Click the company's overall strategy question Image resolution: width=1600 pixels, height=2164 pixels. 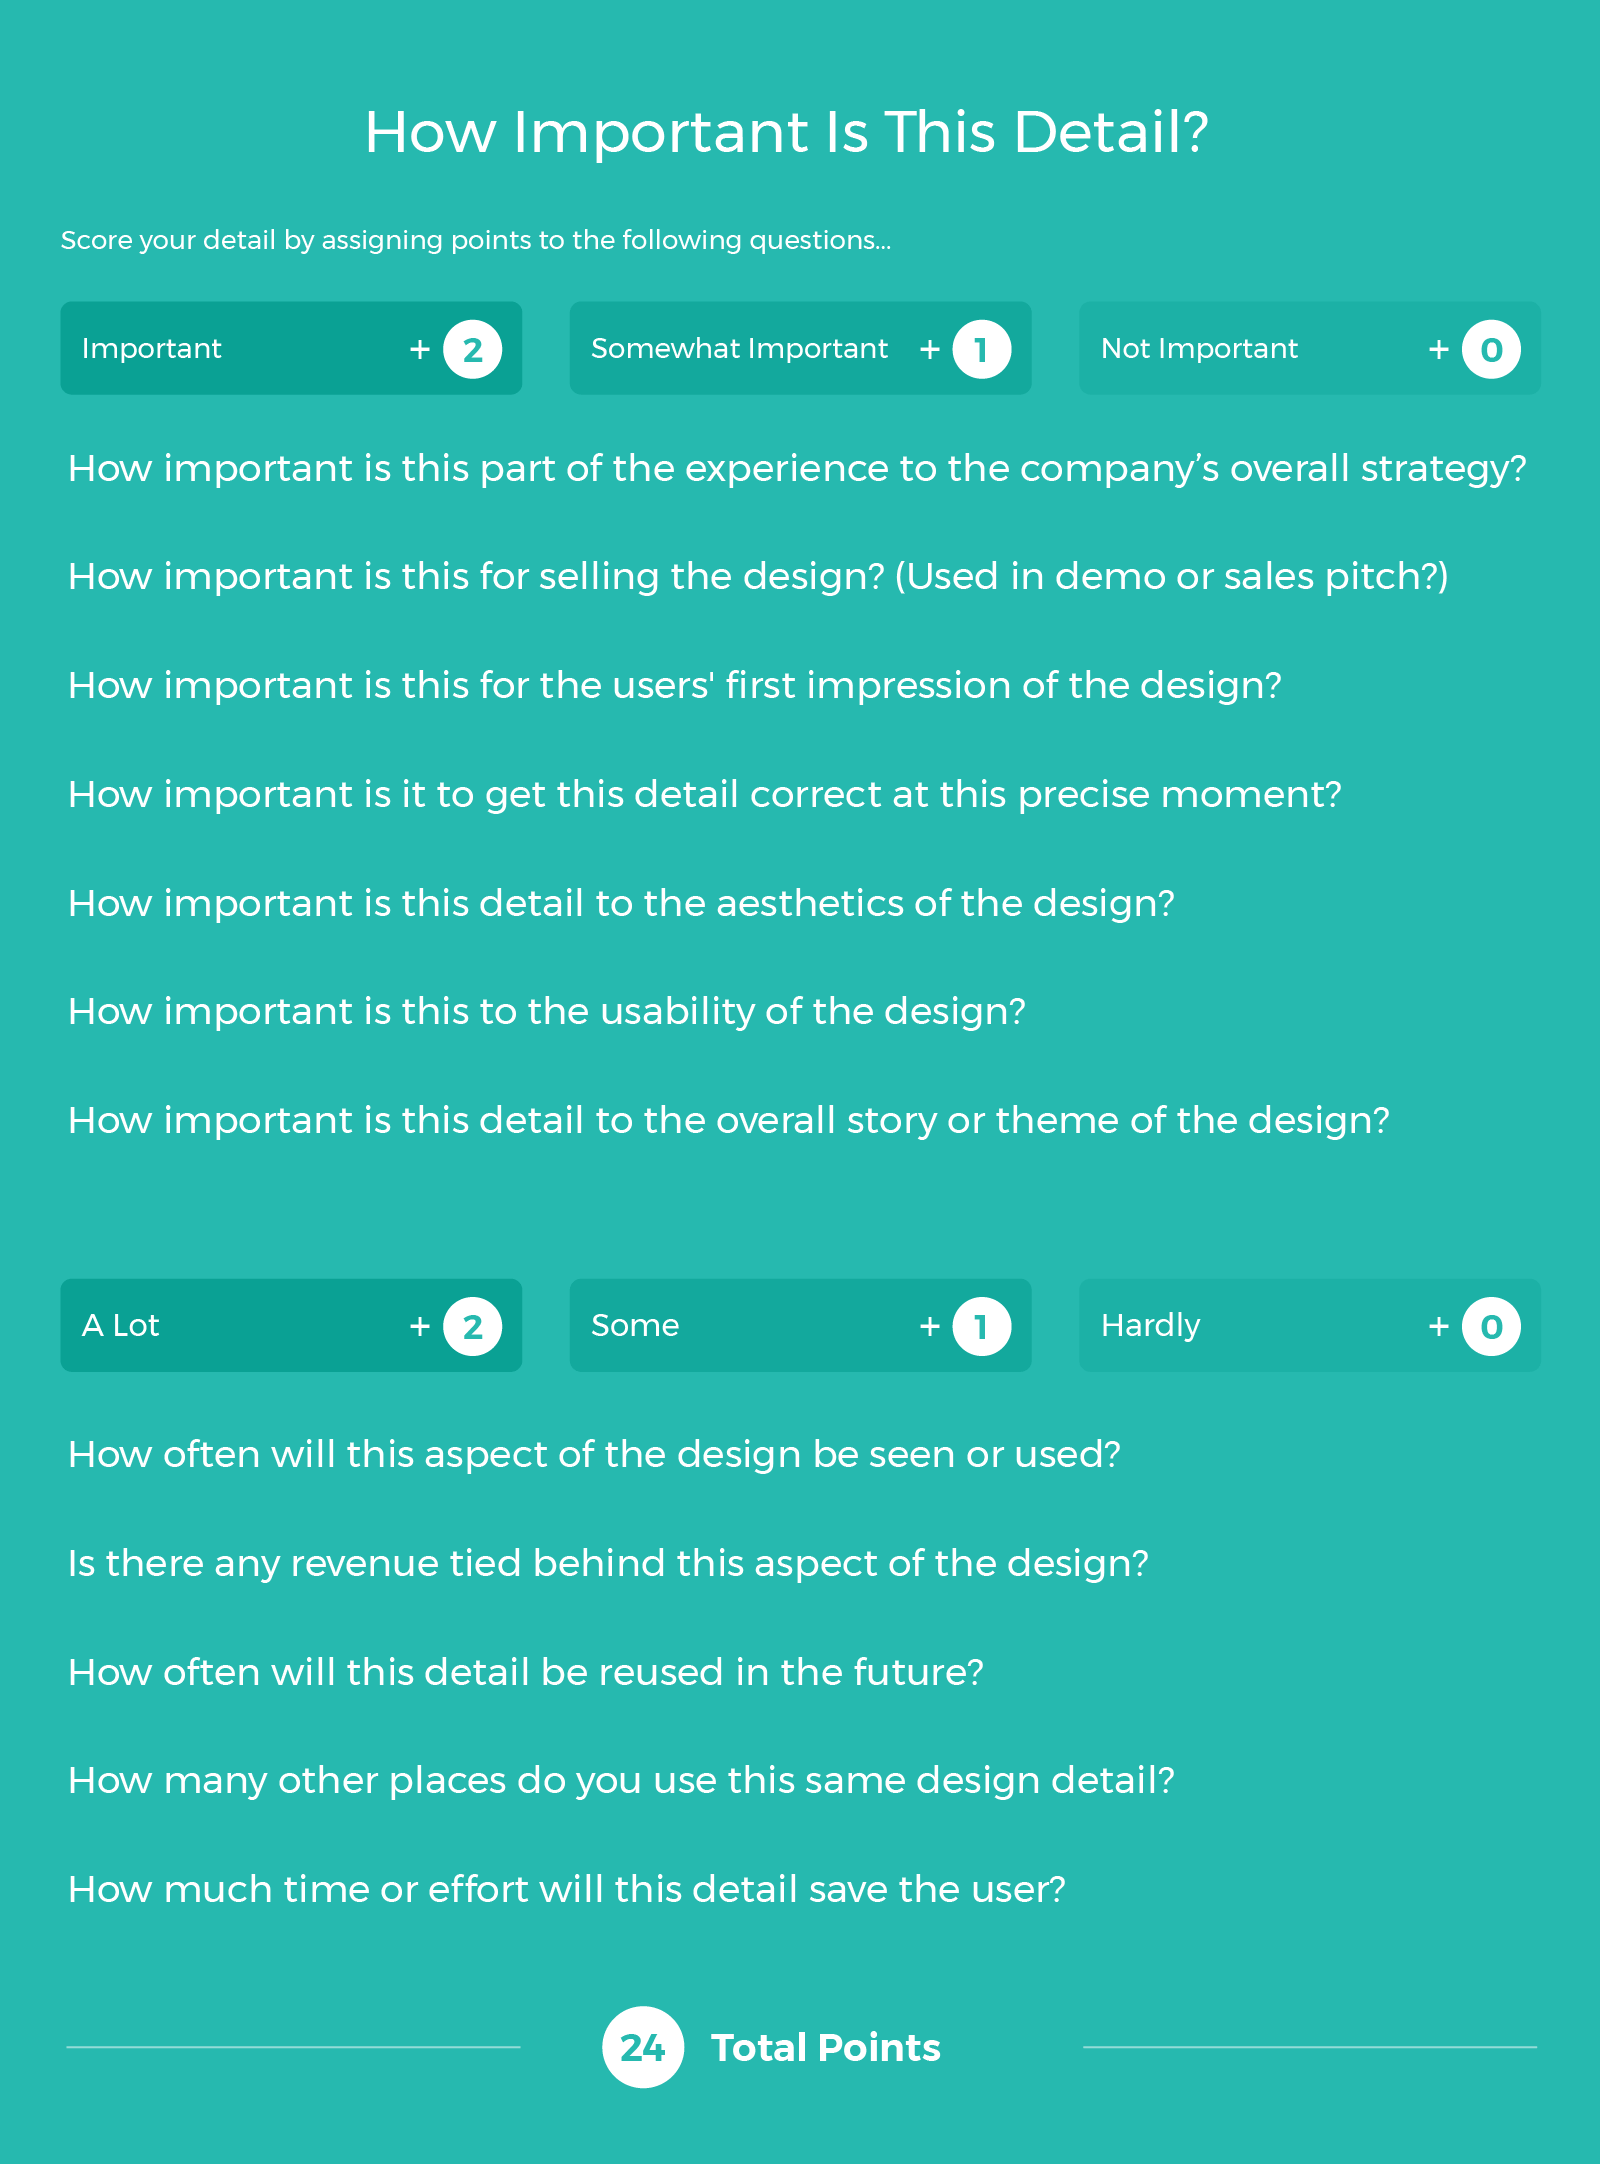[797, 468]
